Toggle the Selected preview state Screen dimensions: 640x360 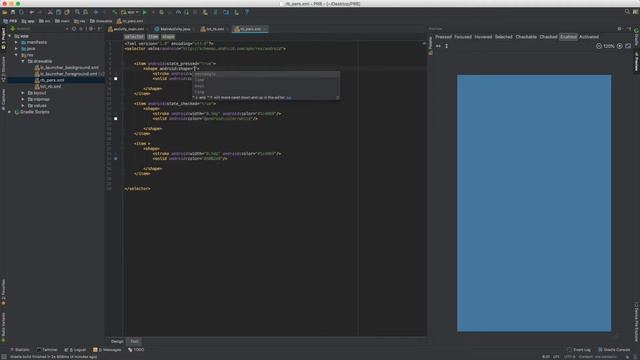[504, 37]
